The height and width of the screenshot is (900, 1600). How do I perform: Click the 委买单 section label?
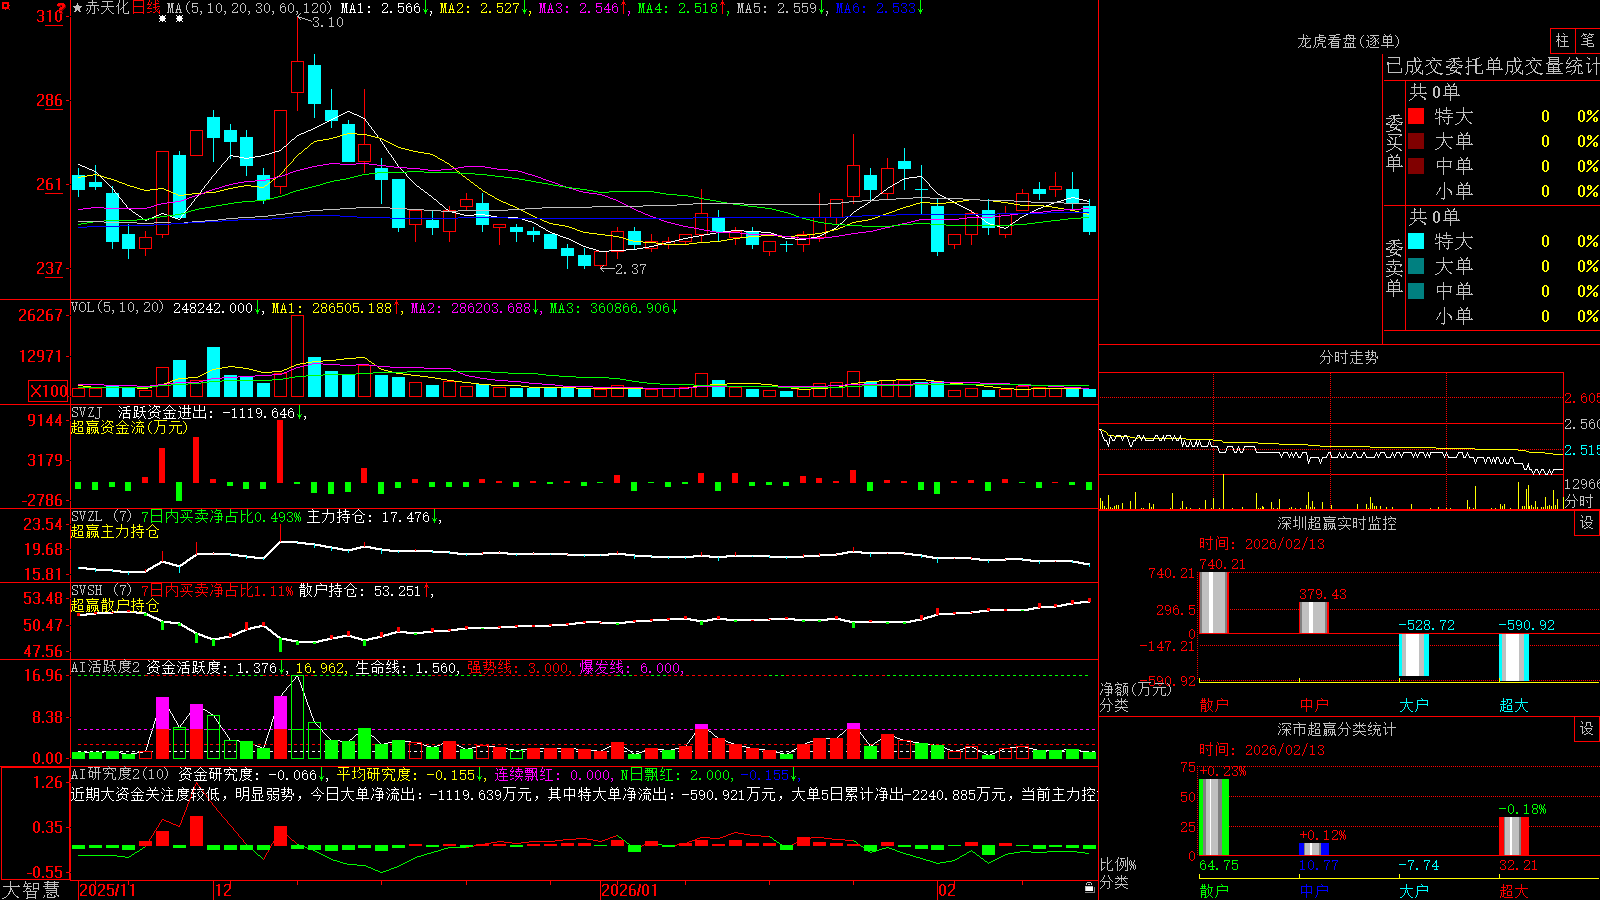[x=1394, y=143]
